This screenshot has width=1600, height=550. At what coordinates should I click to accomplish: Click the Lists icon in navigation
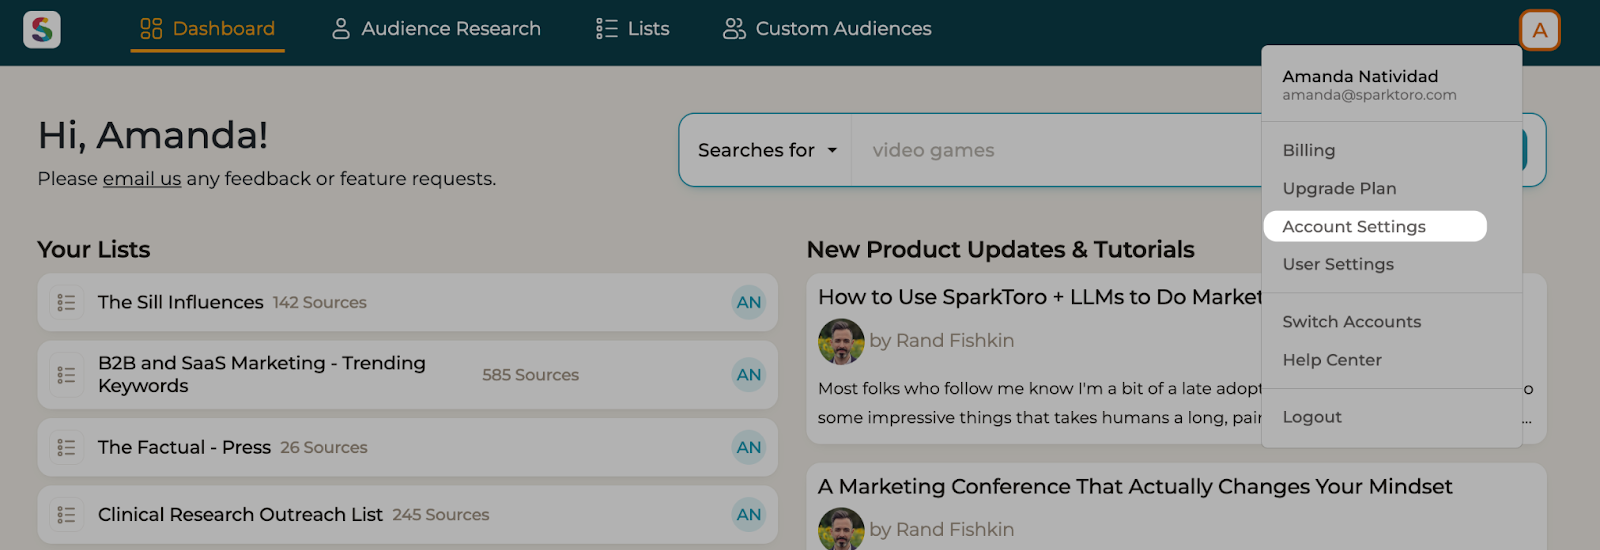tap(606, 29)
